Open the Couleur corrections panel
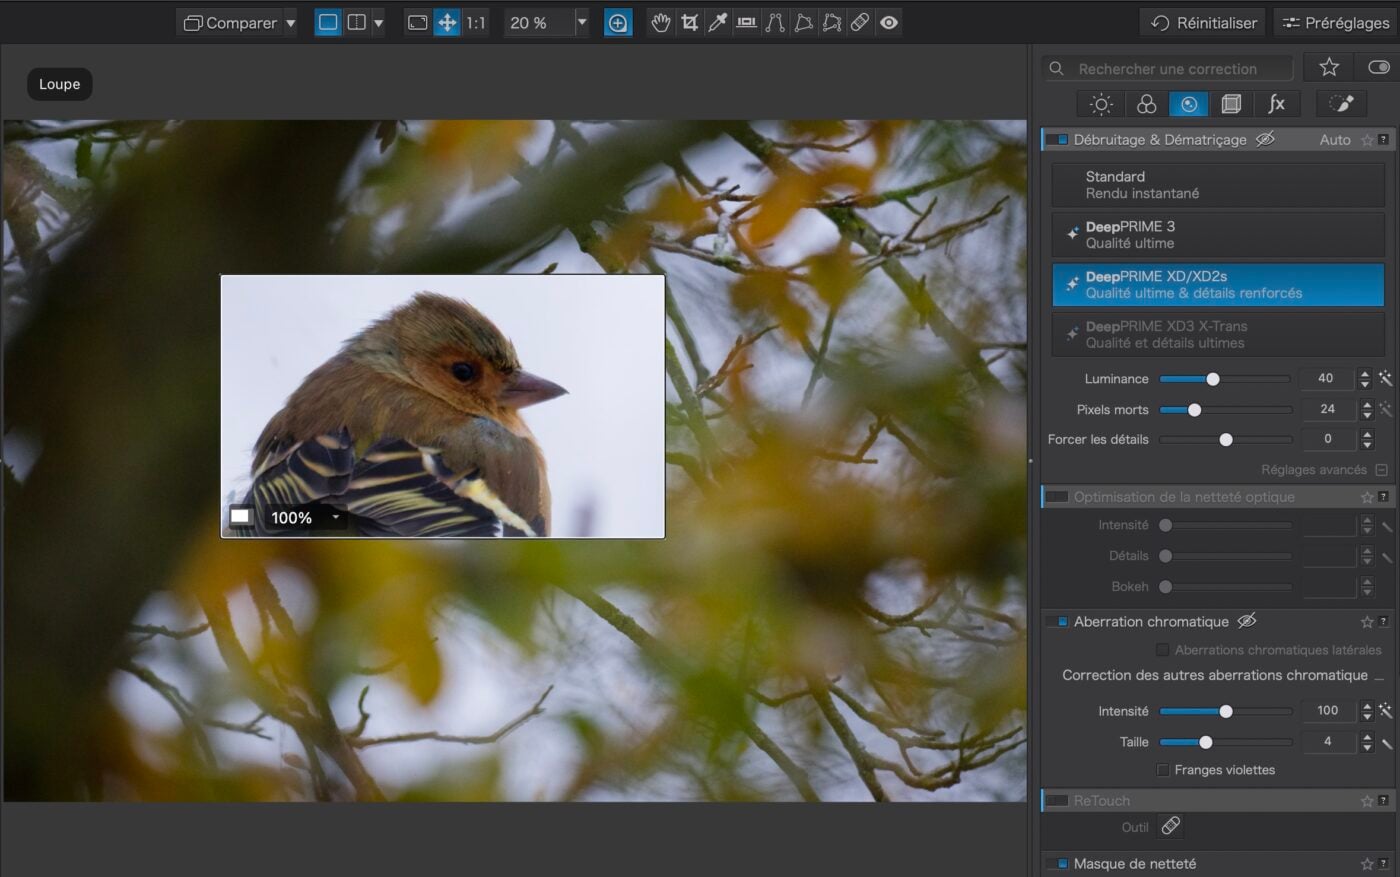This screenshot has height=877, width=1400. (1145, 103)
